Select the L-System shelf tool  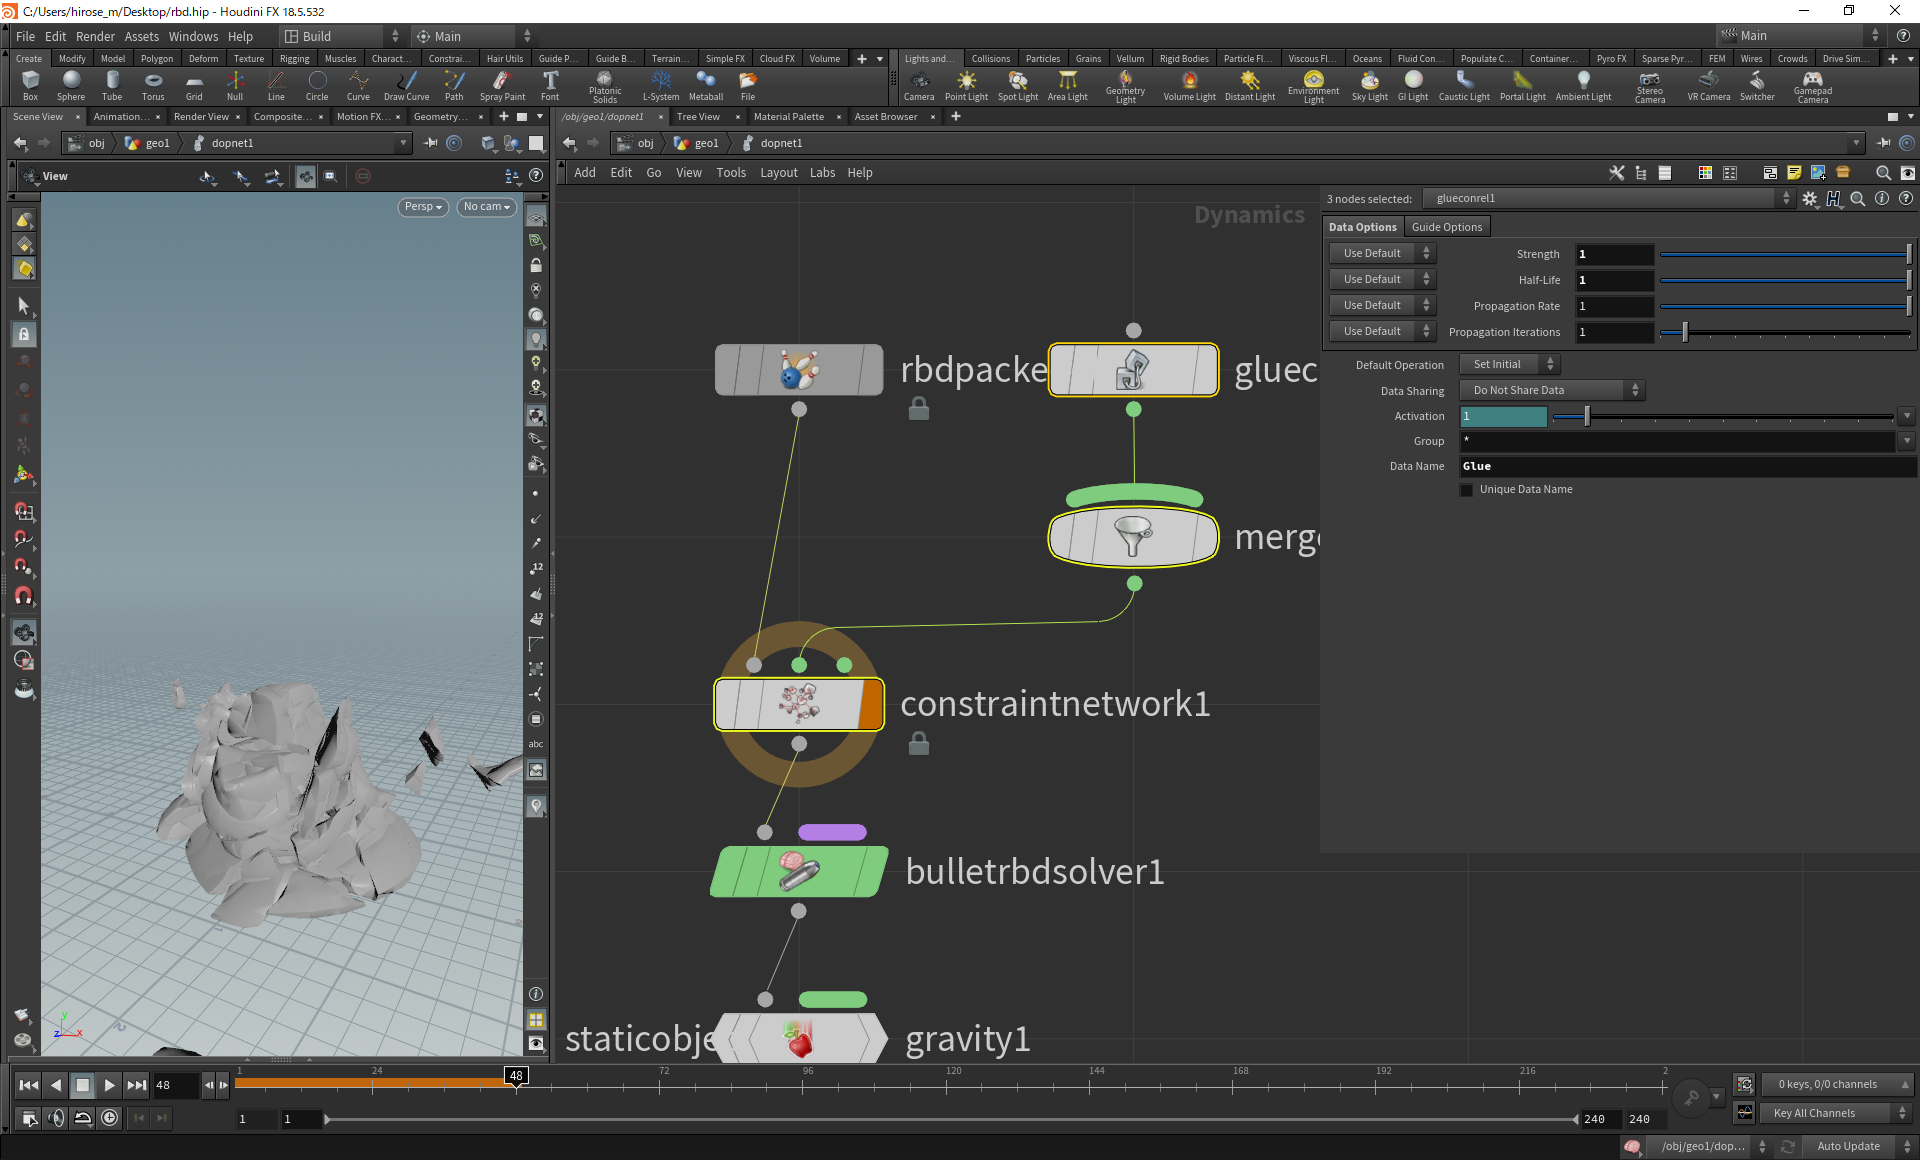click(x=661, y=86)
